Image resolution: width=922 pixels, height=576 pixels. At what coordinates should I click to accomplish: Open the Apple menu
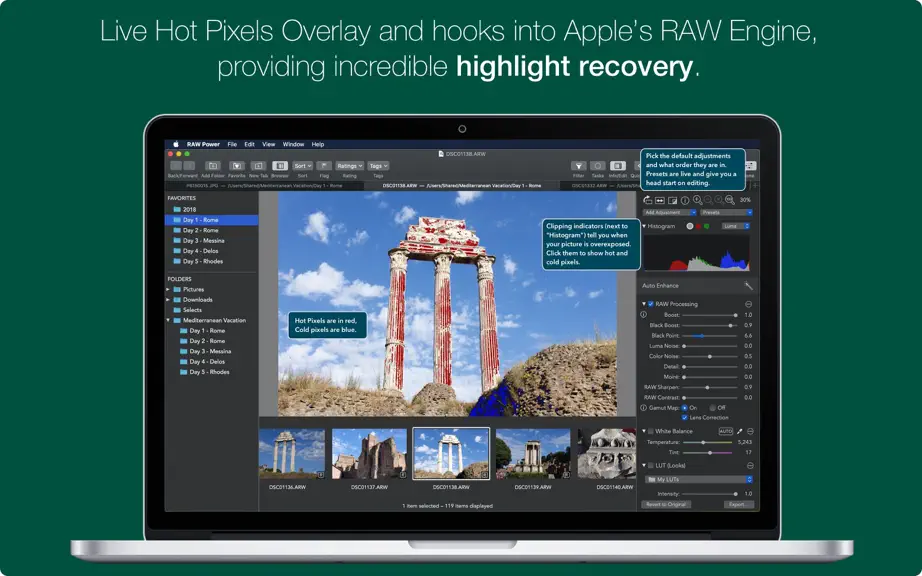[x=175, y=144]
